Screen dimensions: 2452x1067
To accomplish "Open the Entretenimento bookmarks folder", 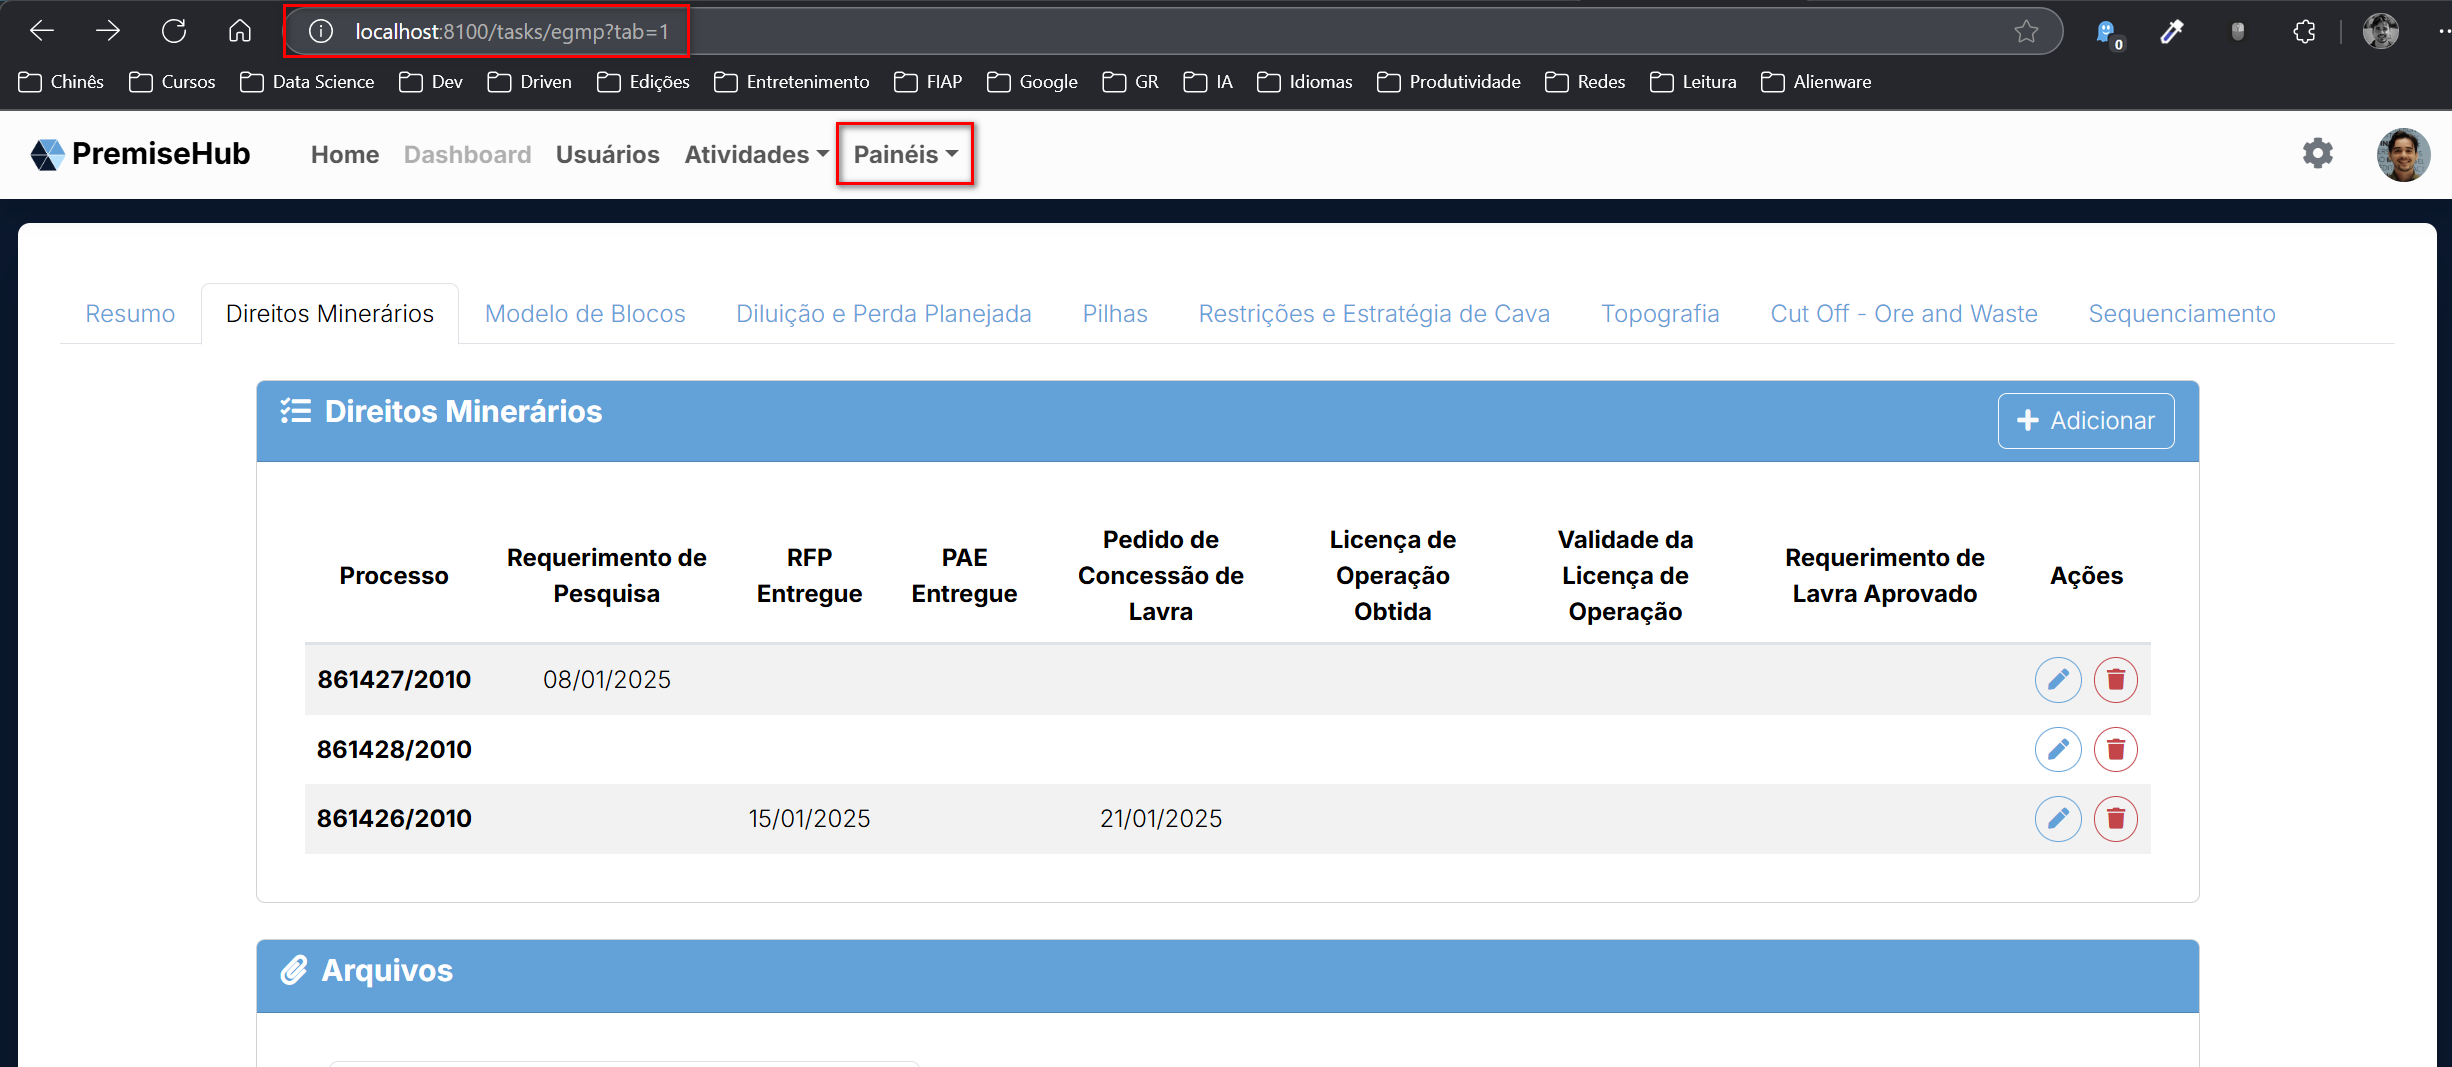I will tap(791, 82).
